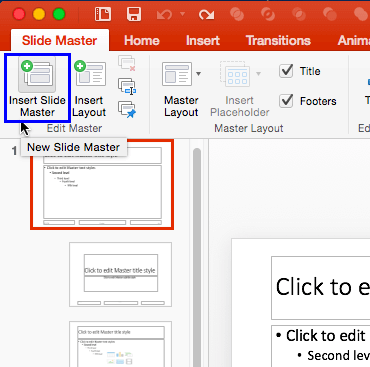The height and width of the screenshot is (367, 370).
Task: Open the Home tab
Action: [142, 41]
